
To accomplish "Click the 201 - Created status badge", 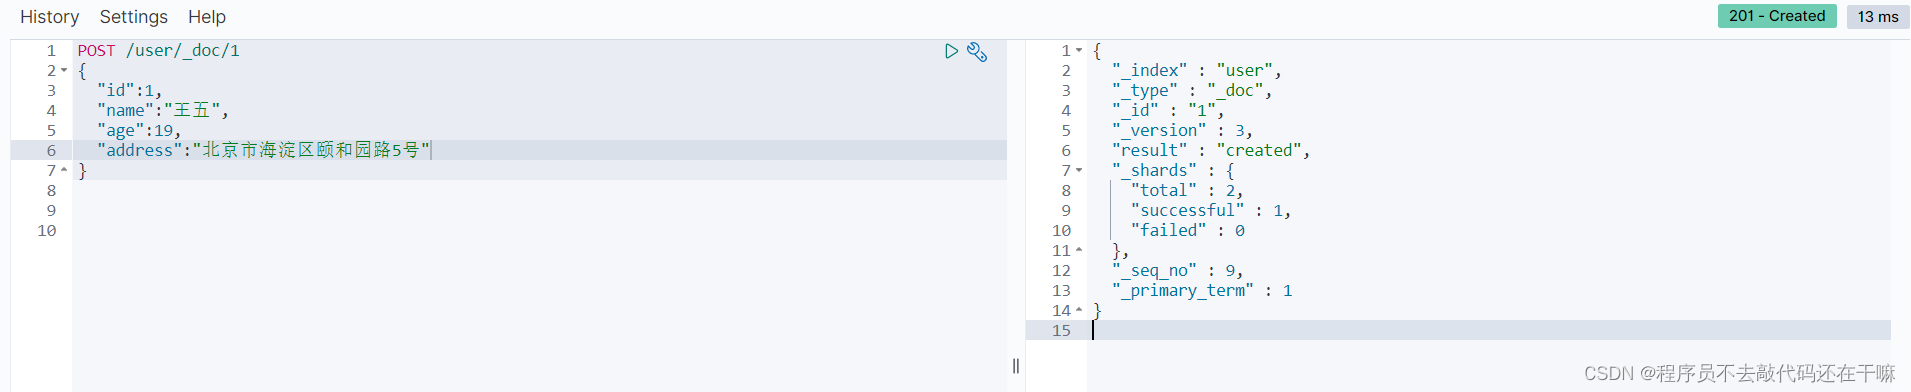I will [x=1777, y=16].
